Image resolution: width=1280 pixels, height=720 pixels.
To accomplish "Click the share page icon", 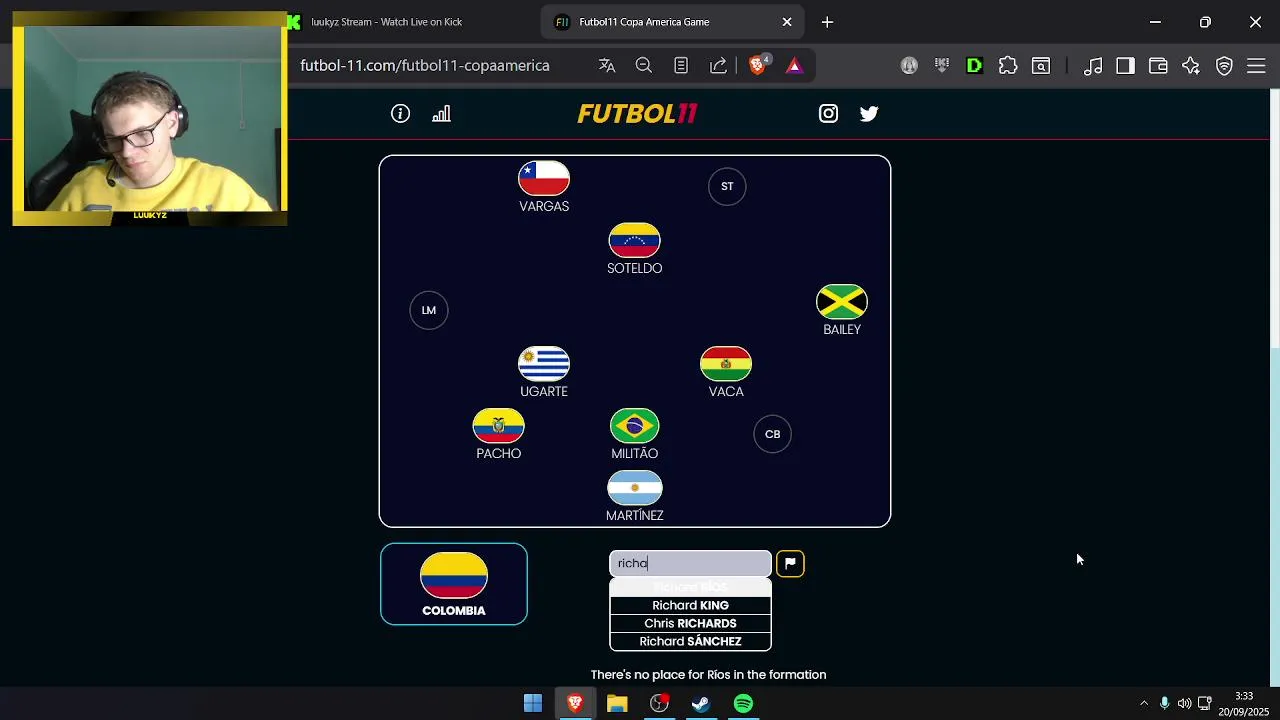I will click(x=718, y=65).
